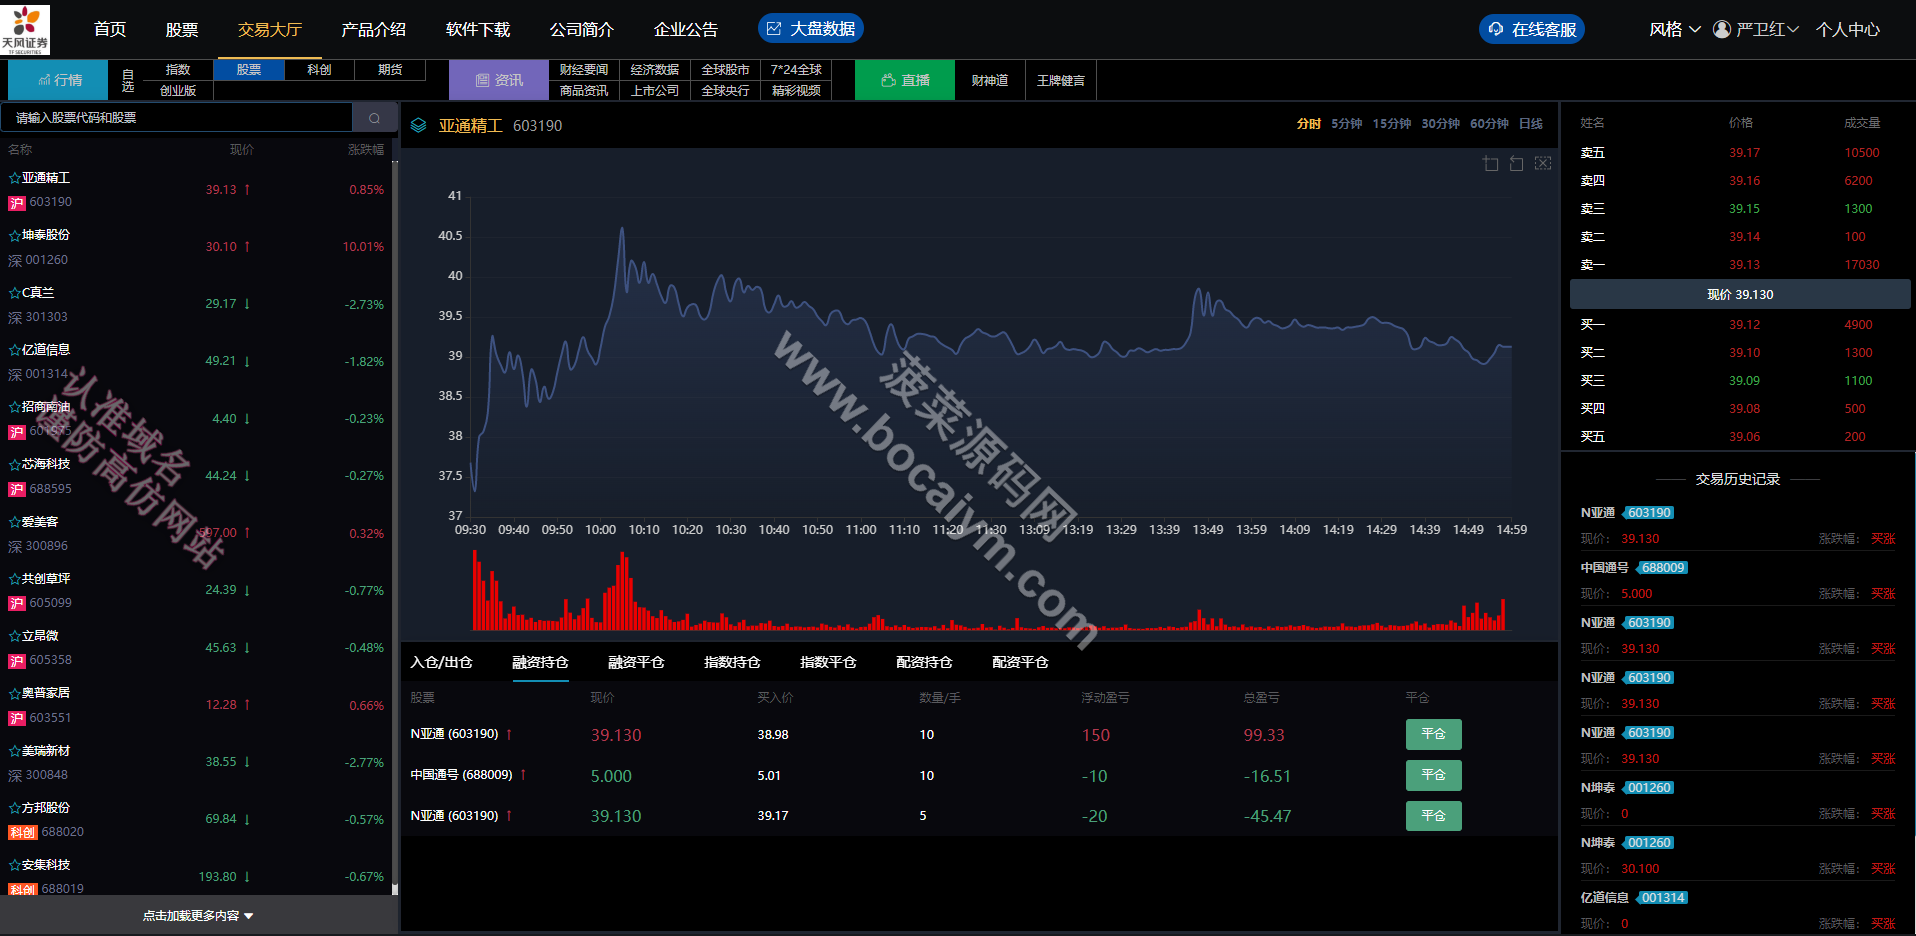Open 在线客服 online support
1916x936 pixels.
coord(1532,30)
